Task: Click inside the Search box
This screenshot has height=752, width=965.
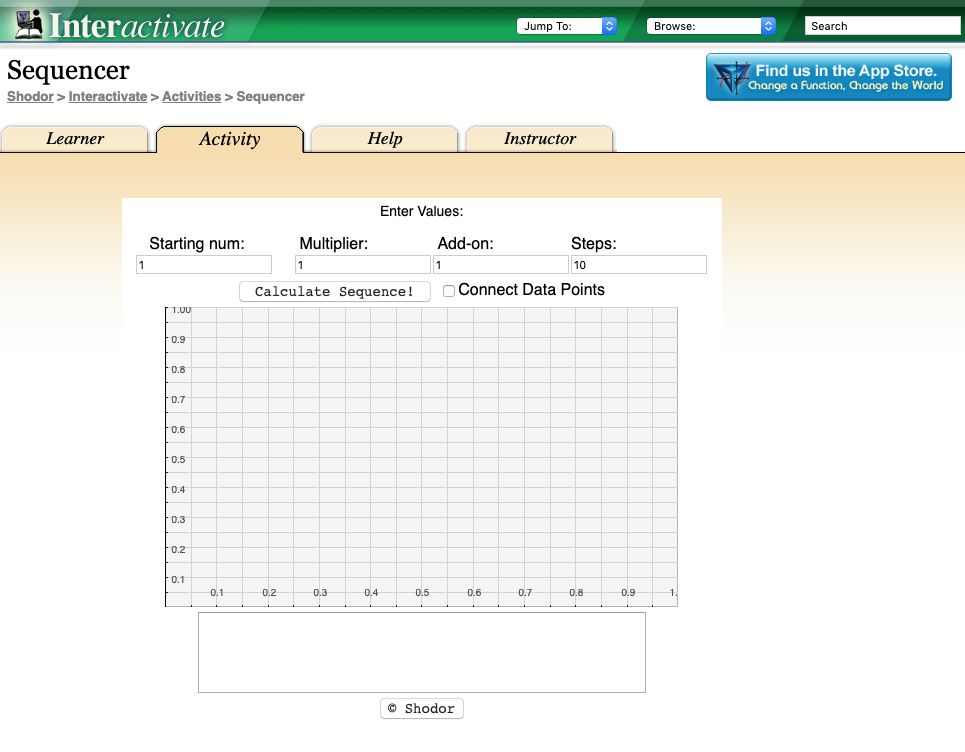Action: (x=881, y=25)
